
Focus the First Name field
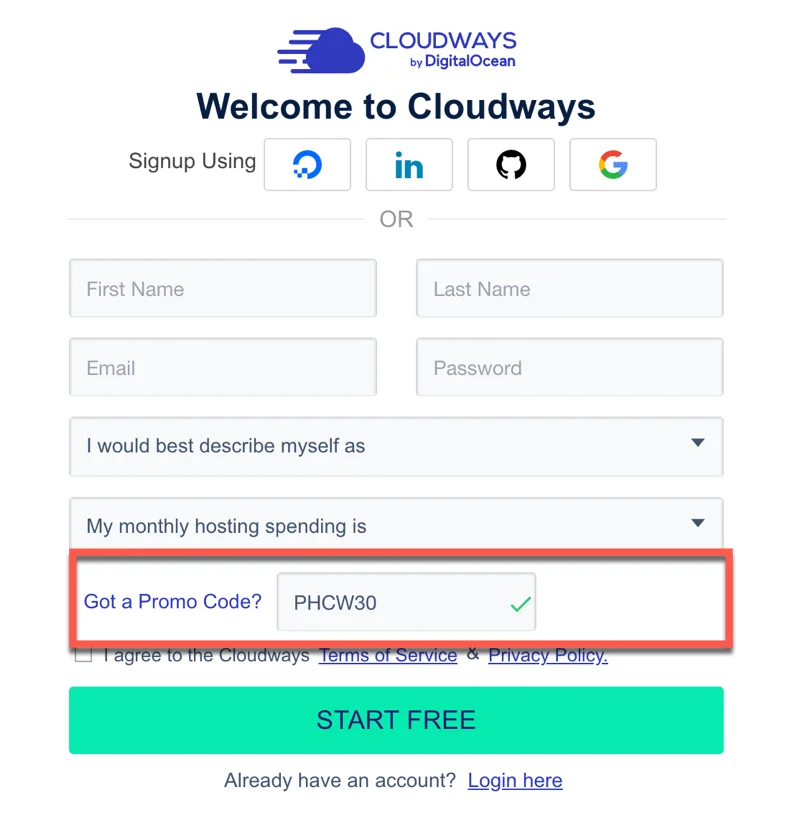(223, 289)
